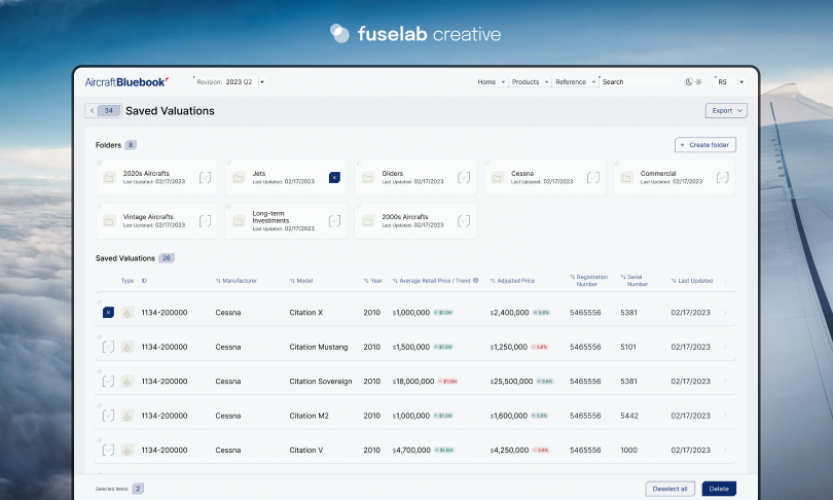This screenshot has height=500, width=833.
Task: Toggle dark mode moon icon
Action: click(x=688, y=82)
